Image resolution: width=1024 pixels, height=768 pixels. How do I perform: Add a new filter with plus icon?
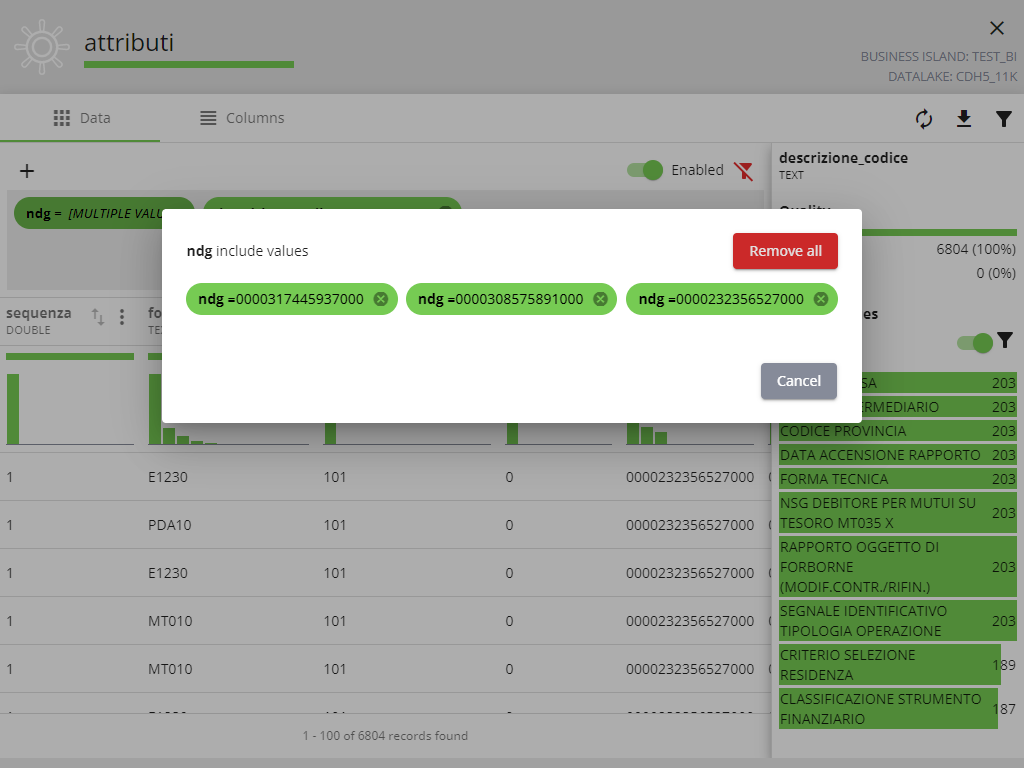tap(27, 171)
